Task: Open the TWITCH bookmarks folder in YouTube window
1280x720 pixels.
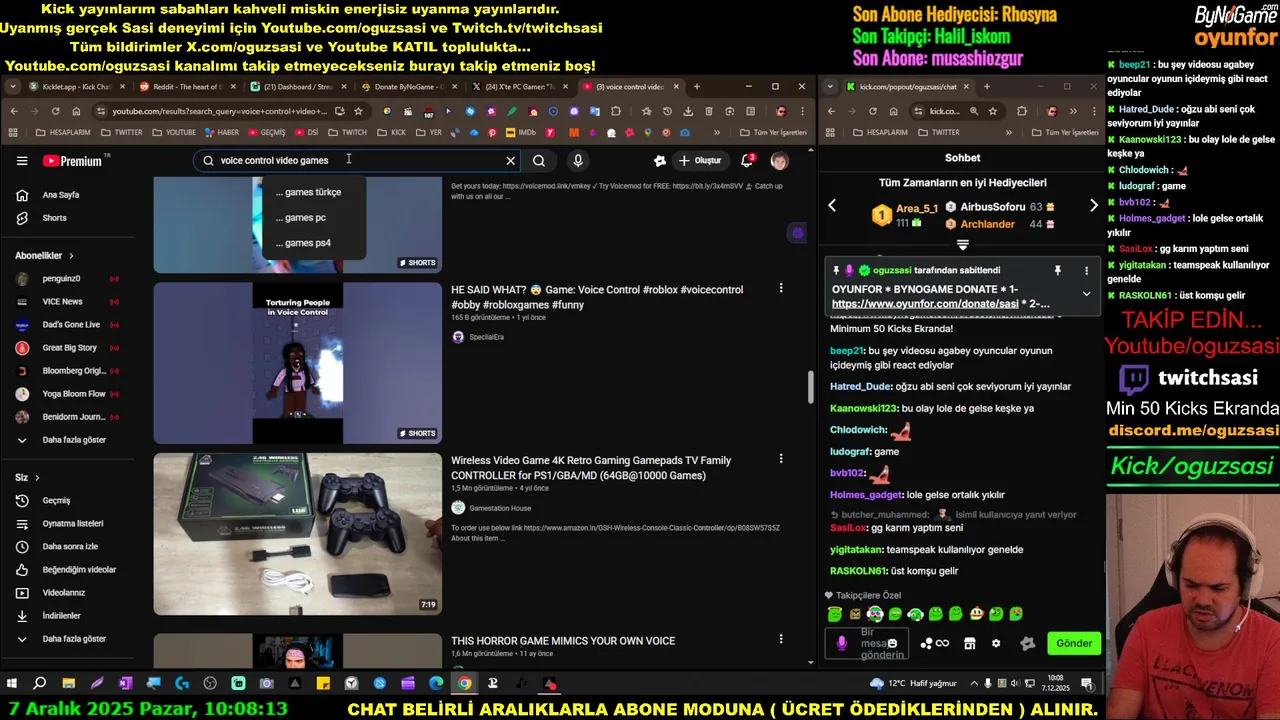Action: (x=348, y=132)
